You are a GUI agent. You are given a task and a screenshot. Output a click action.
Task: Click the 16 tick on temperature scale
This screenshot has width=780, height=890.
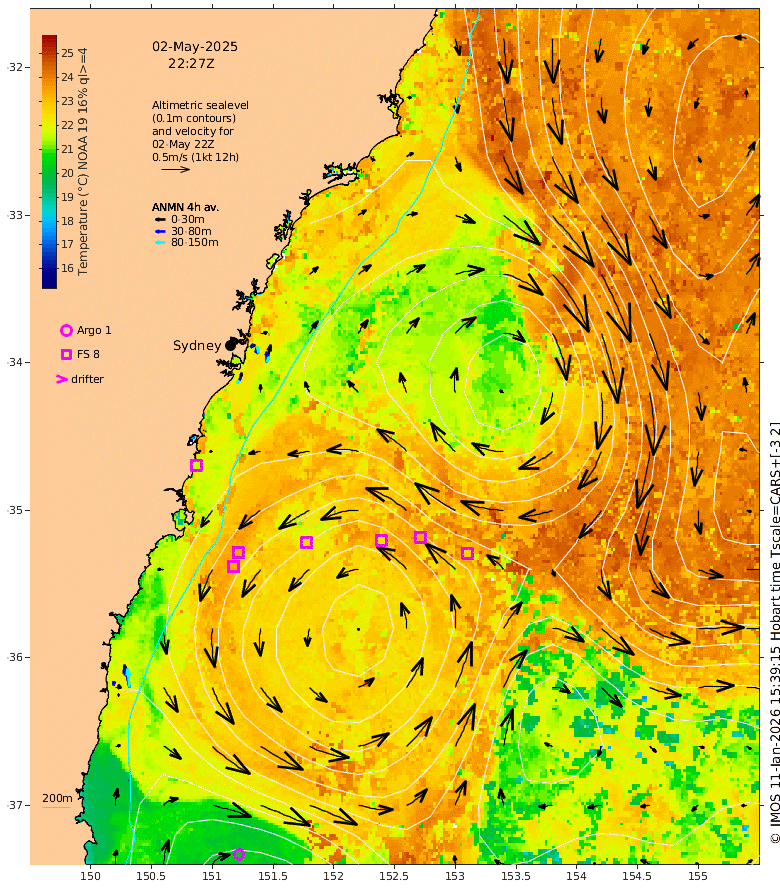(x=68, y=268)
